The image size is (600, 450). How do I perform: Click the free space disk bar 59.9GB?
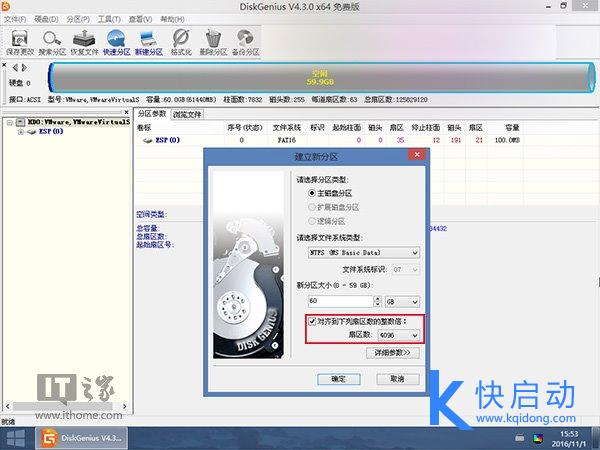pyautogui.click(x=321, y=78)
